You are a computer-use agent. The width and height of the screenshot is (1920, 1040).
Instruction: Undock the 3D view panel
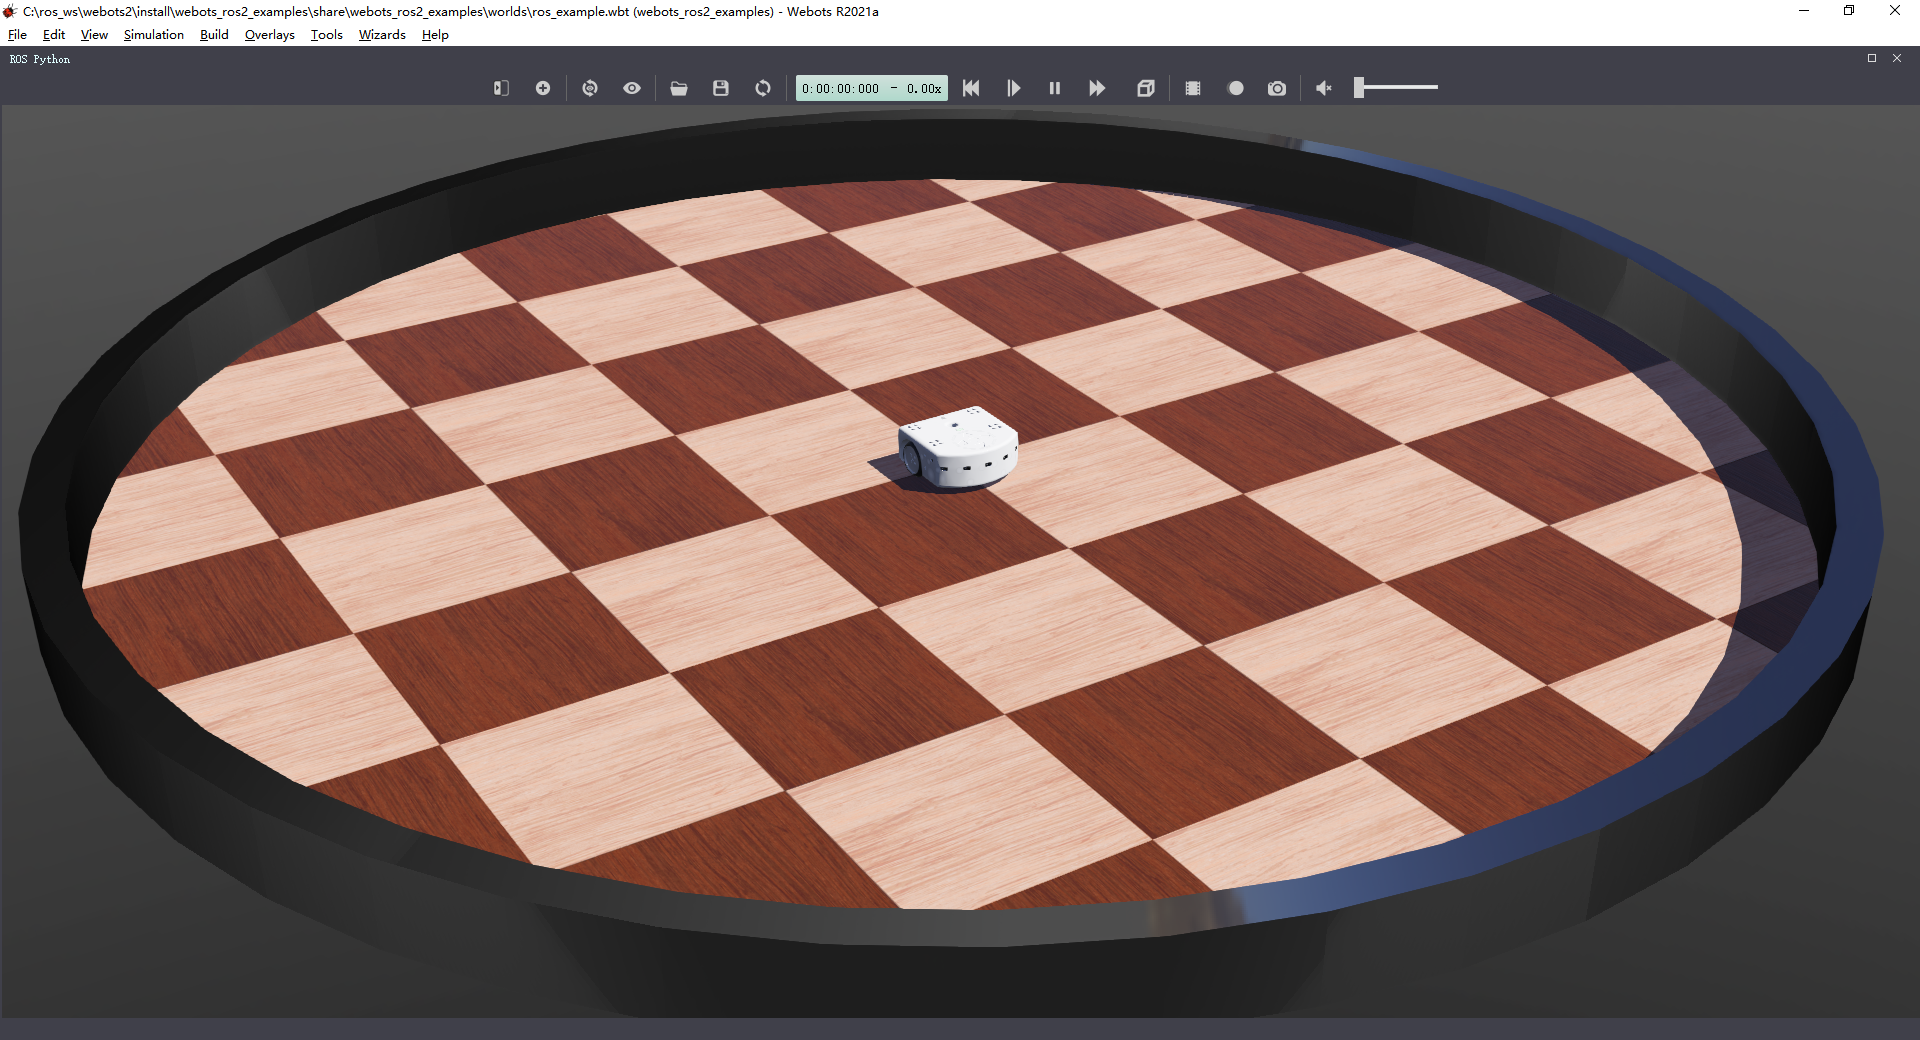pos(1872,58)
